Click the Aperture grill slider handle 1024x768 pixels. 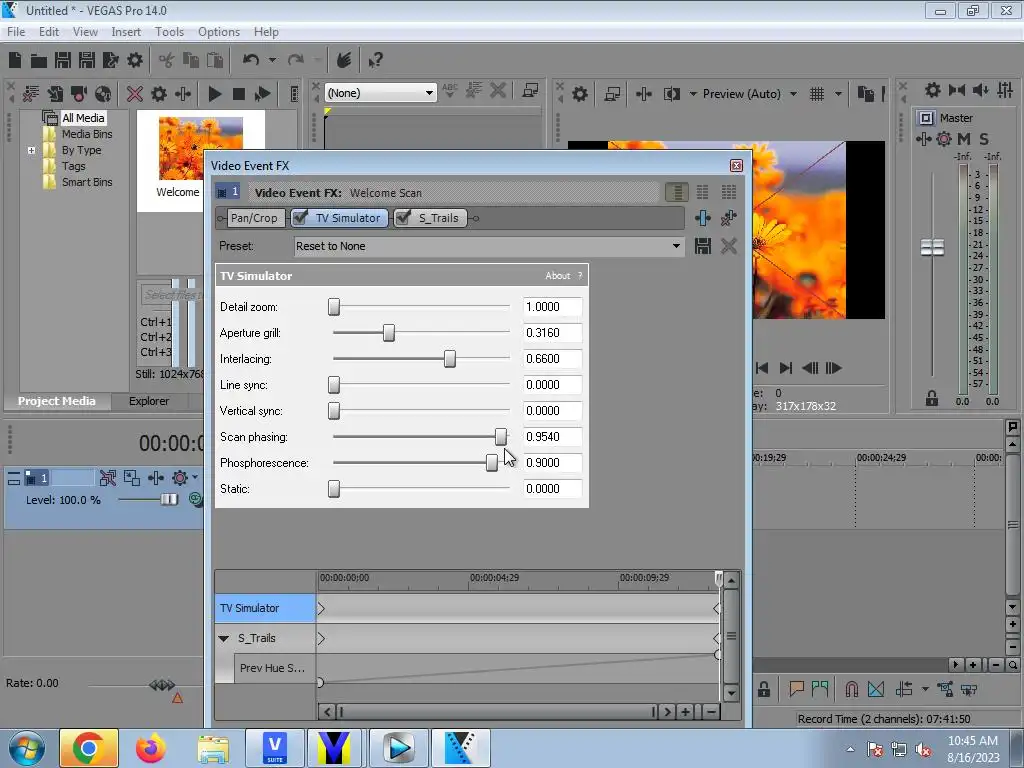click(x=389, y=332)
